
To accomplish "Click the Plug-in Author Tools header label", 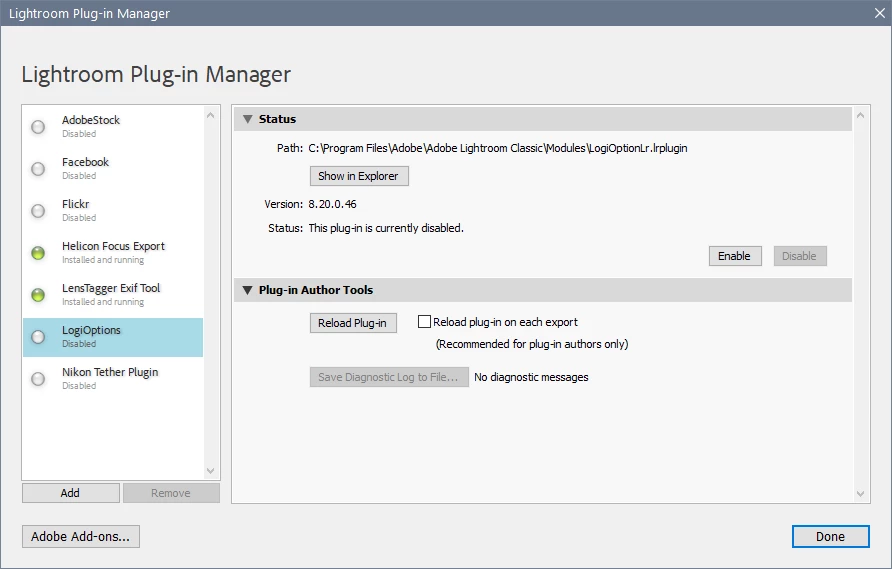I will coord(316,290).
